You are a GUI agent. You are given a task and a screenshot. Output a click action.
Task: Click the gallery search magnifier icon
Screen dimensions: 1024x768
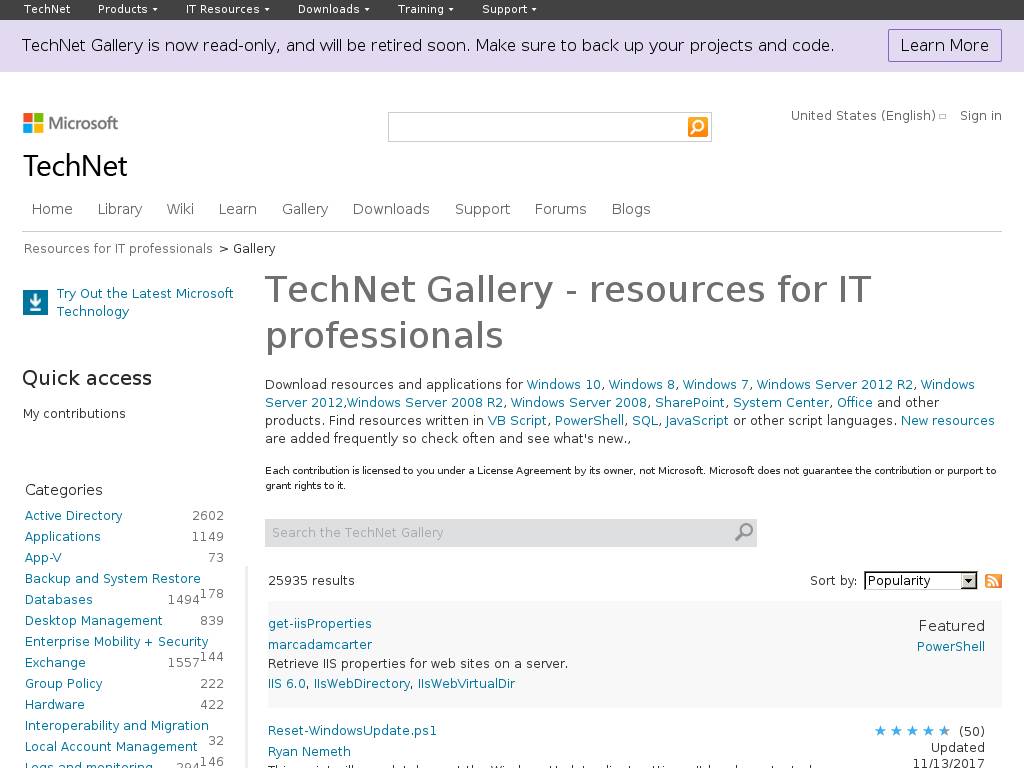point(743,533)
